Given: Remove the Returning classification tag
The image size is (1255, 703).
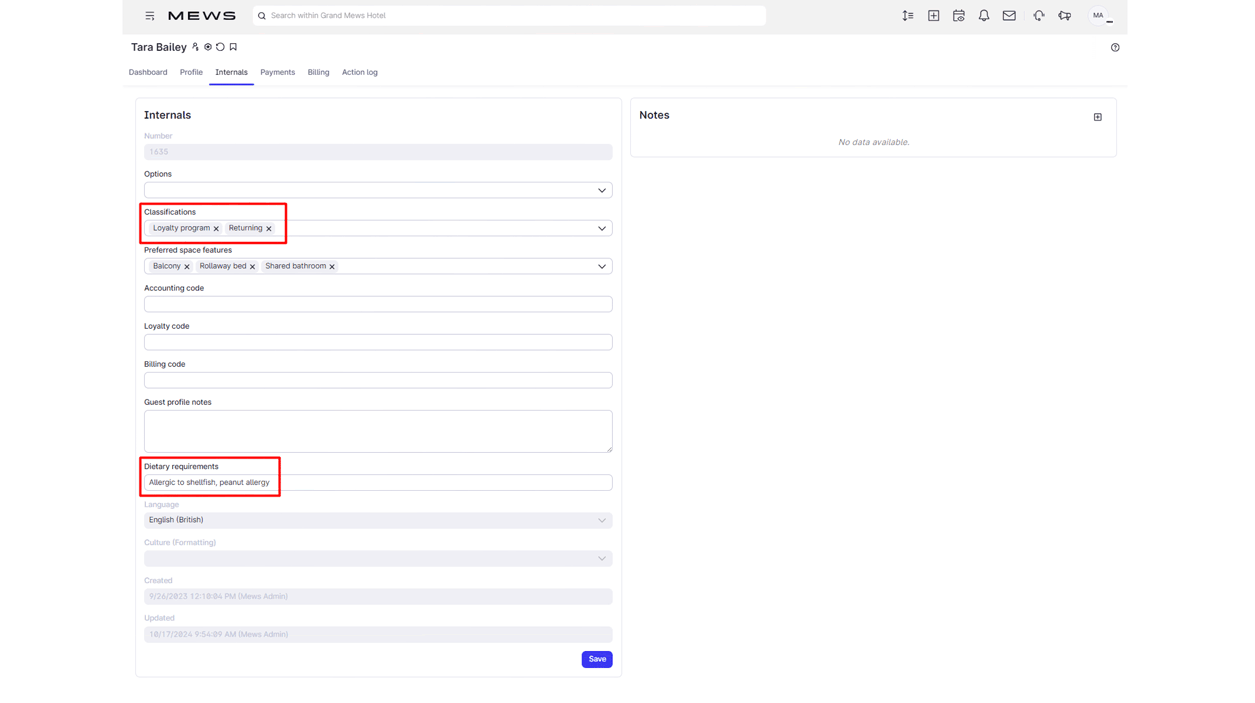Looking at the screenshot, I should coord(269,229).
